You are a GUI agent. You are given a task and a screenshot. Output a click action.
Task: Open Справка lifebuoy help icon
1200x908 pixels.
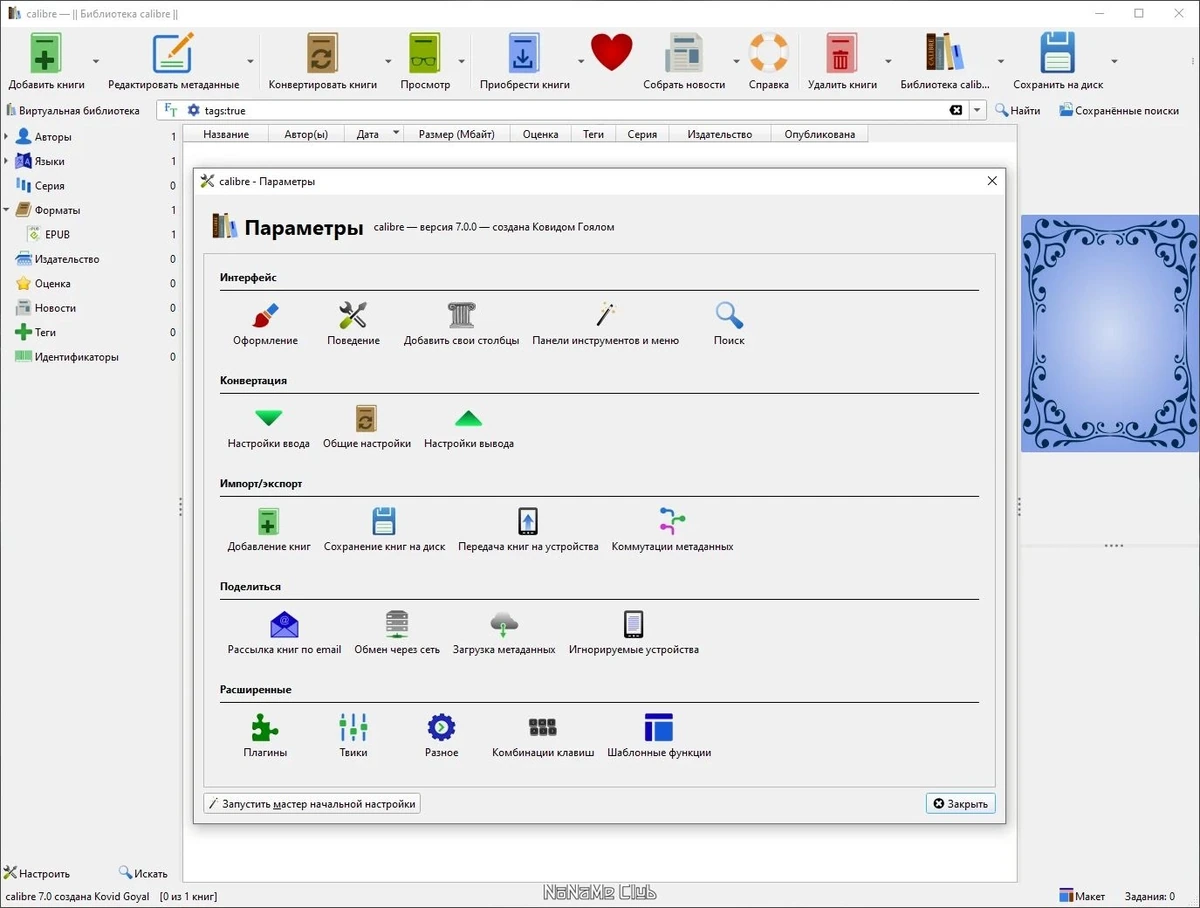pos(769,61)
